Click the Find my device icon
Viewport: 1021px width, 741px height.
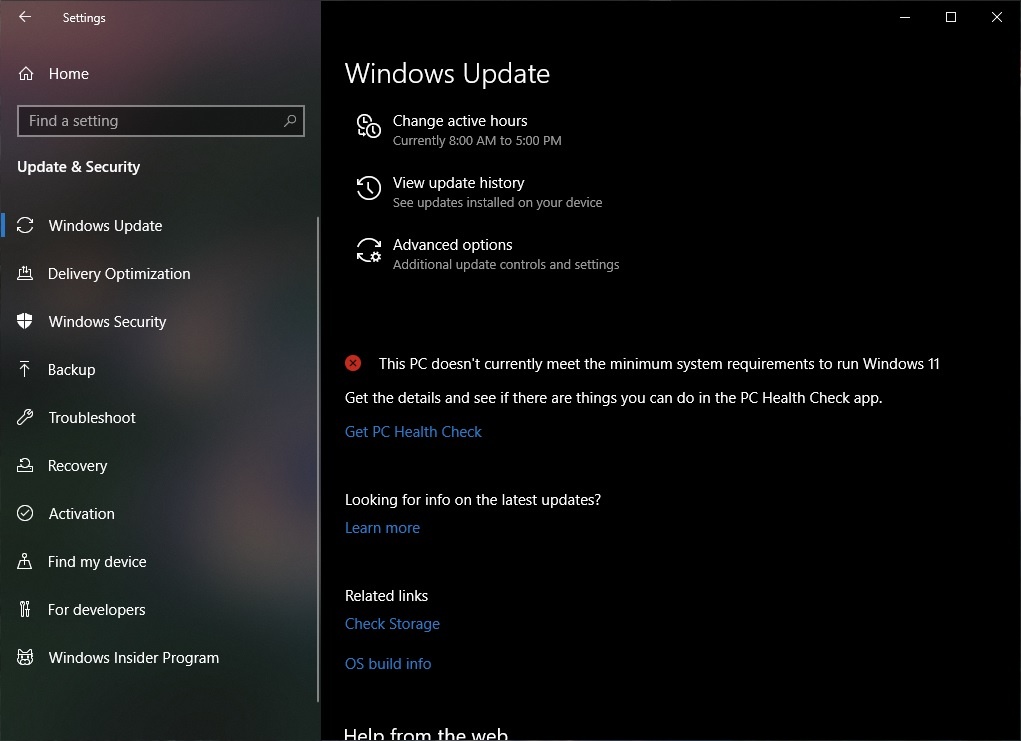coord(25,561)
